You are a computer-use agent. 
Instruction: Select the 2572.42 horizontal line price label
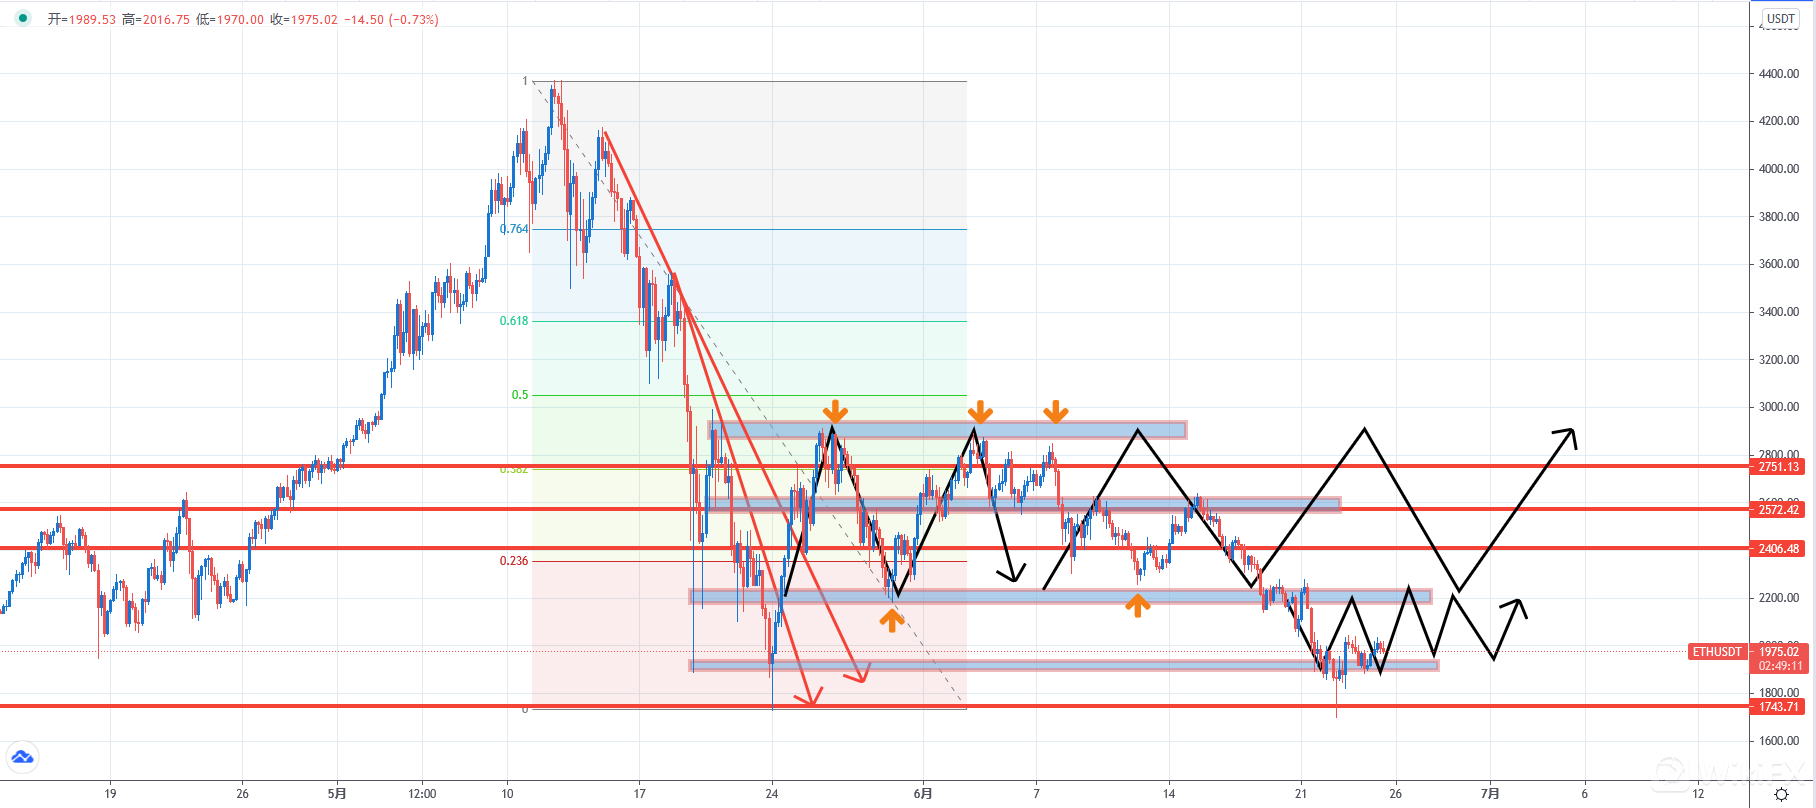(x=1779, y=510)
